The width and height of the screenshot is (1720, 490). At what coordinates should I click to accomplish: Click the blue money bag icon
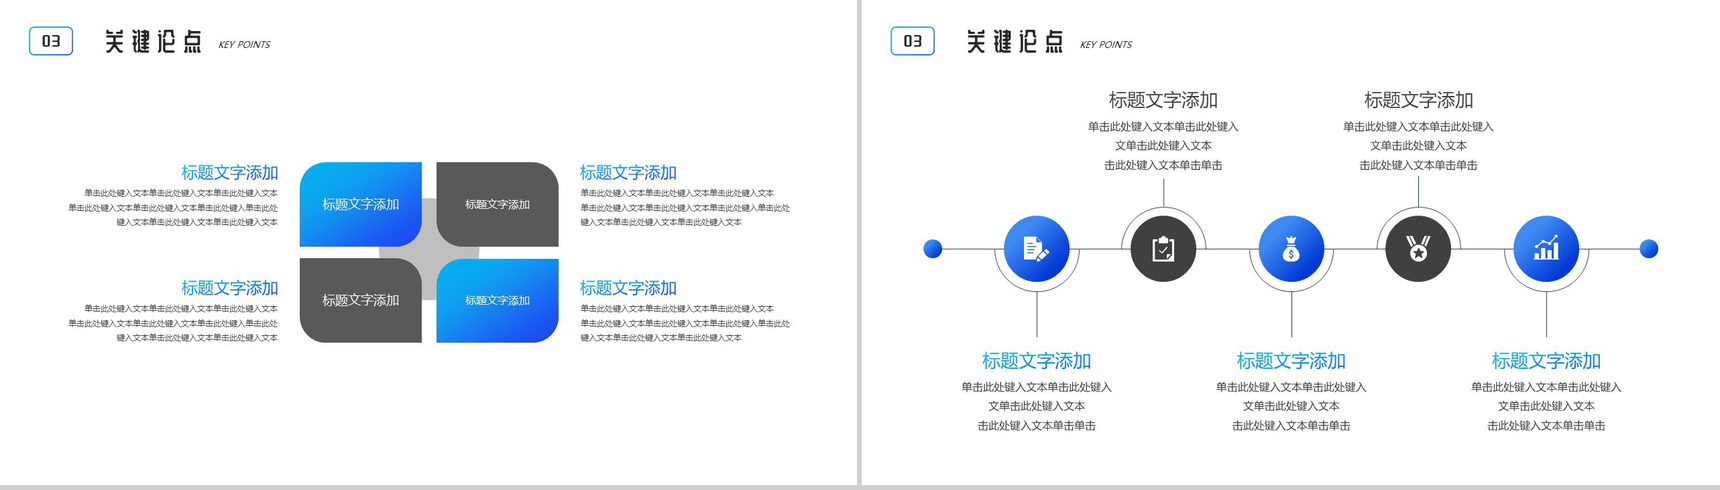pyautogui.click(x=1291, y=249)
